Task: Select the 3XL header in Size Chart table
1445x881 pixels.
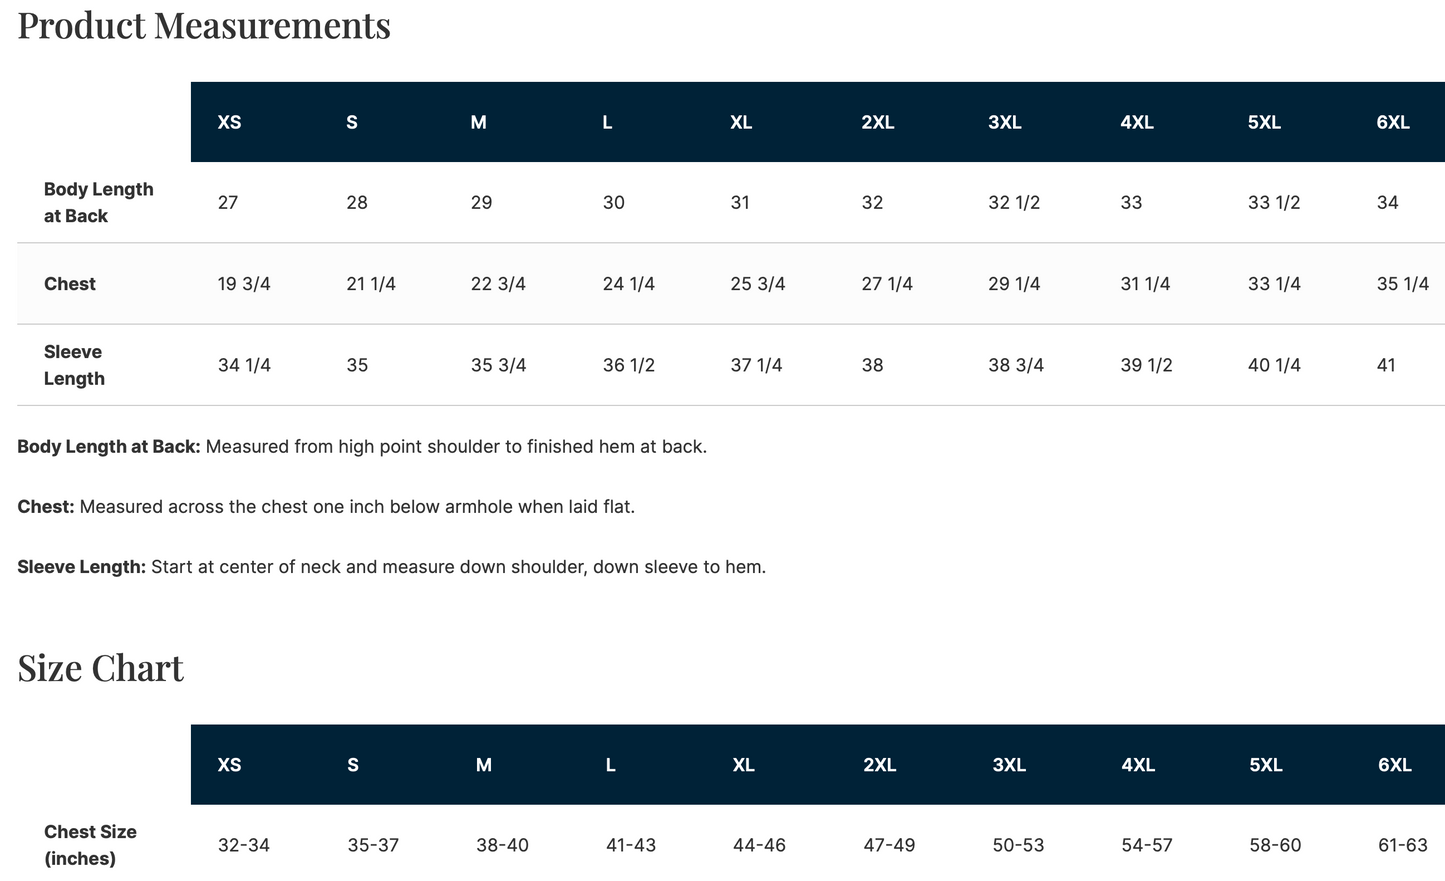Action: pos(1009,765)
